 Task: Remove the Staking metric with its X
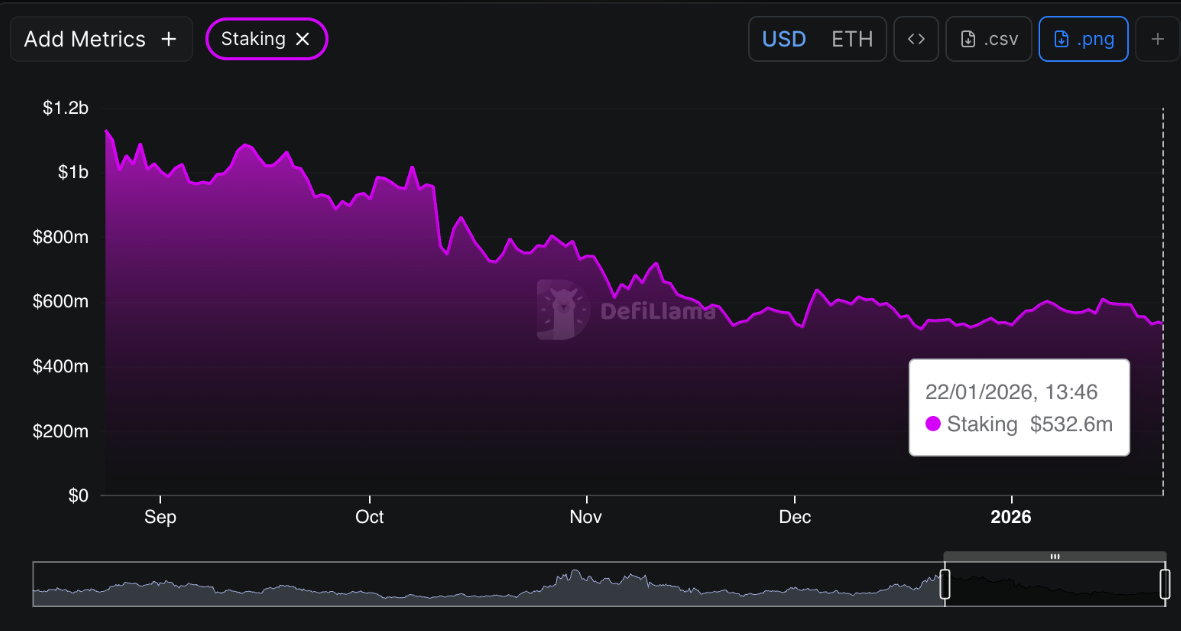tap(303, 39)
